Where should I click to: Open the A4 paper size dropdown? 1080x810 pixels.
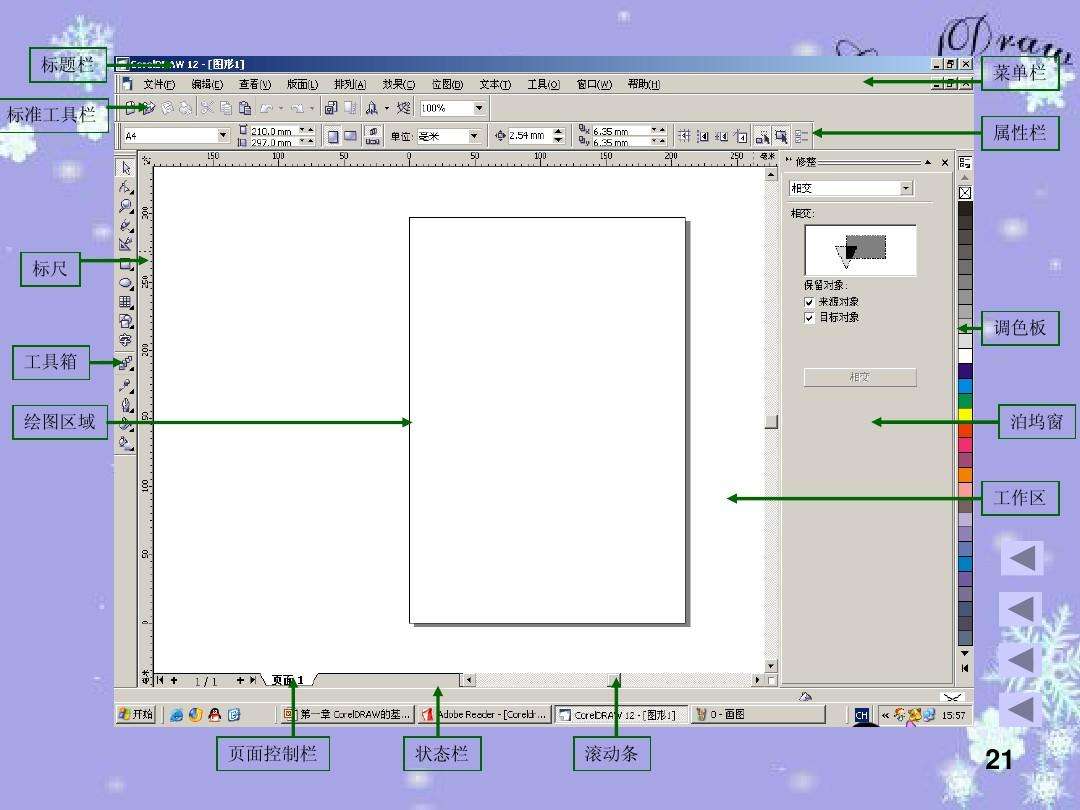point(222,136)
